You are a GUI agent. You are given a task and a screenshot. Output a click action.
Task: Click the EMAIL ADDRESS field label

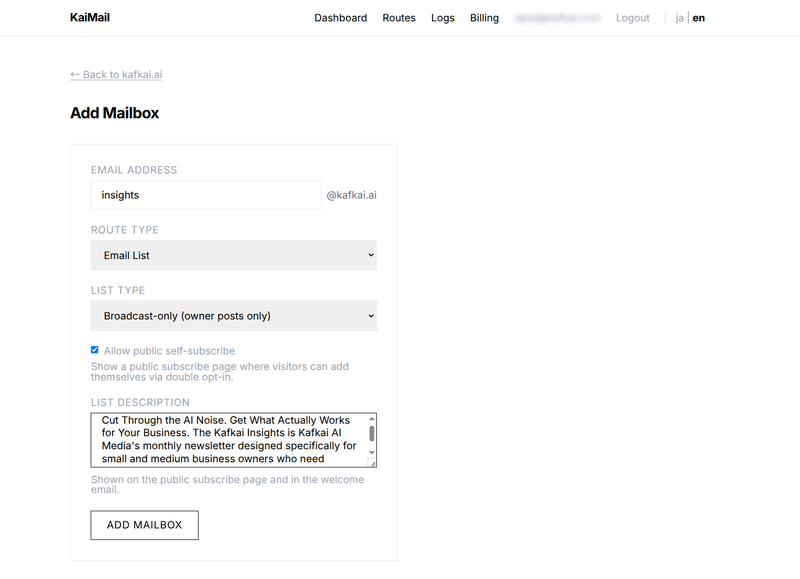pyautogui.click(x=134, y=170)
